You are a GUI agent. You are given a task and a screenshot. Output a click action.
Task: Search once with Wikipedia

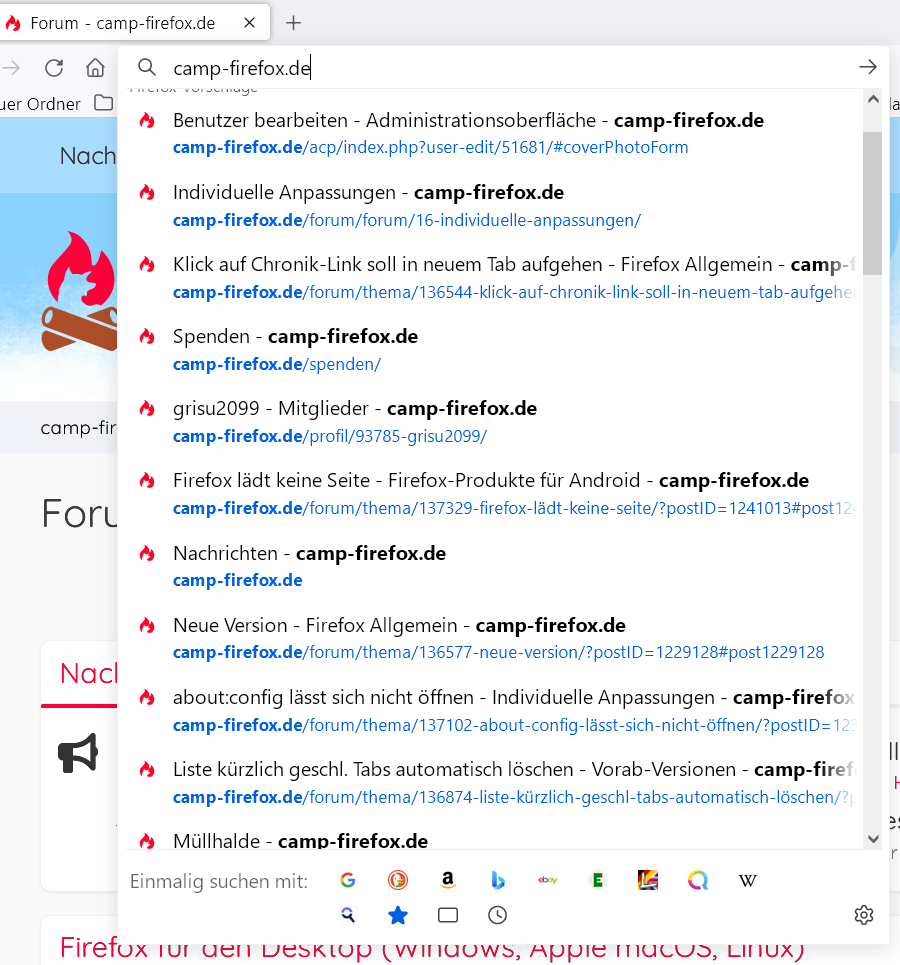click(747, 880)
